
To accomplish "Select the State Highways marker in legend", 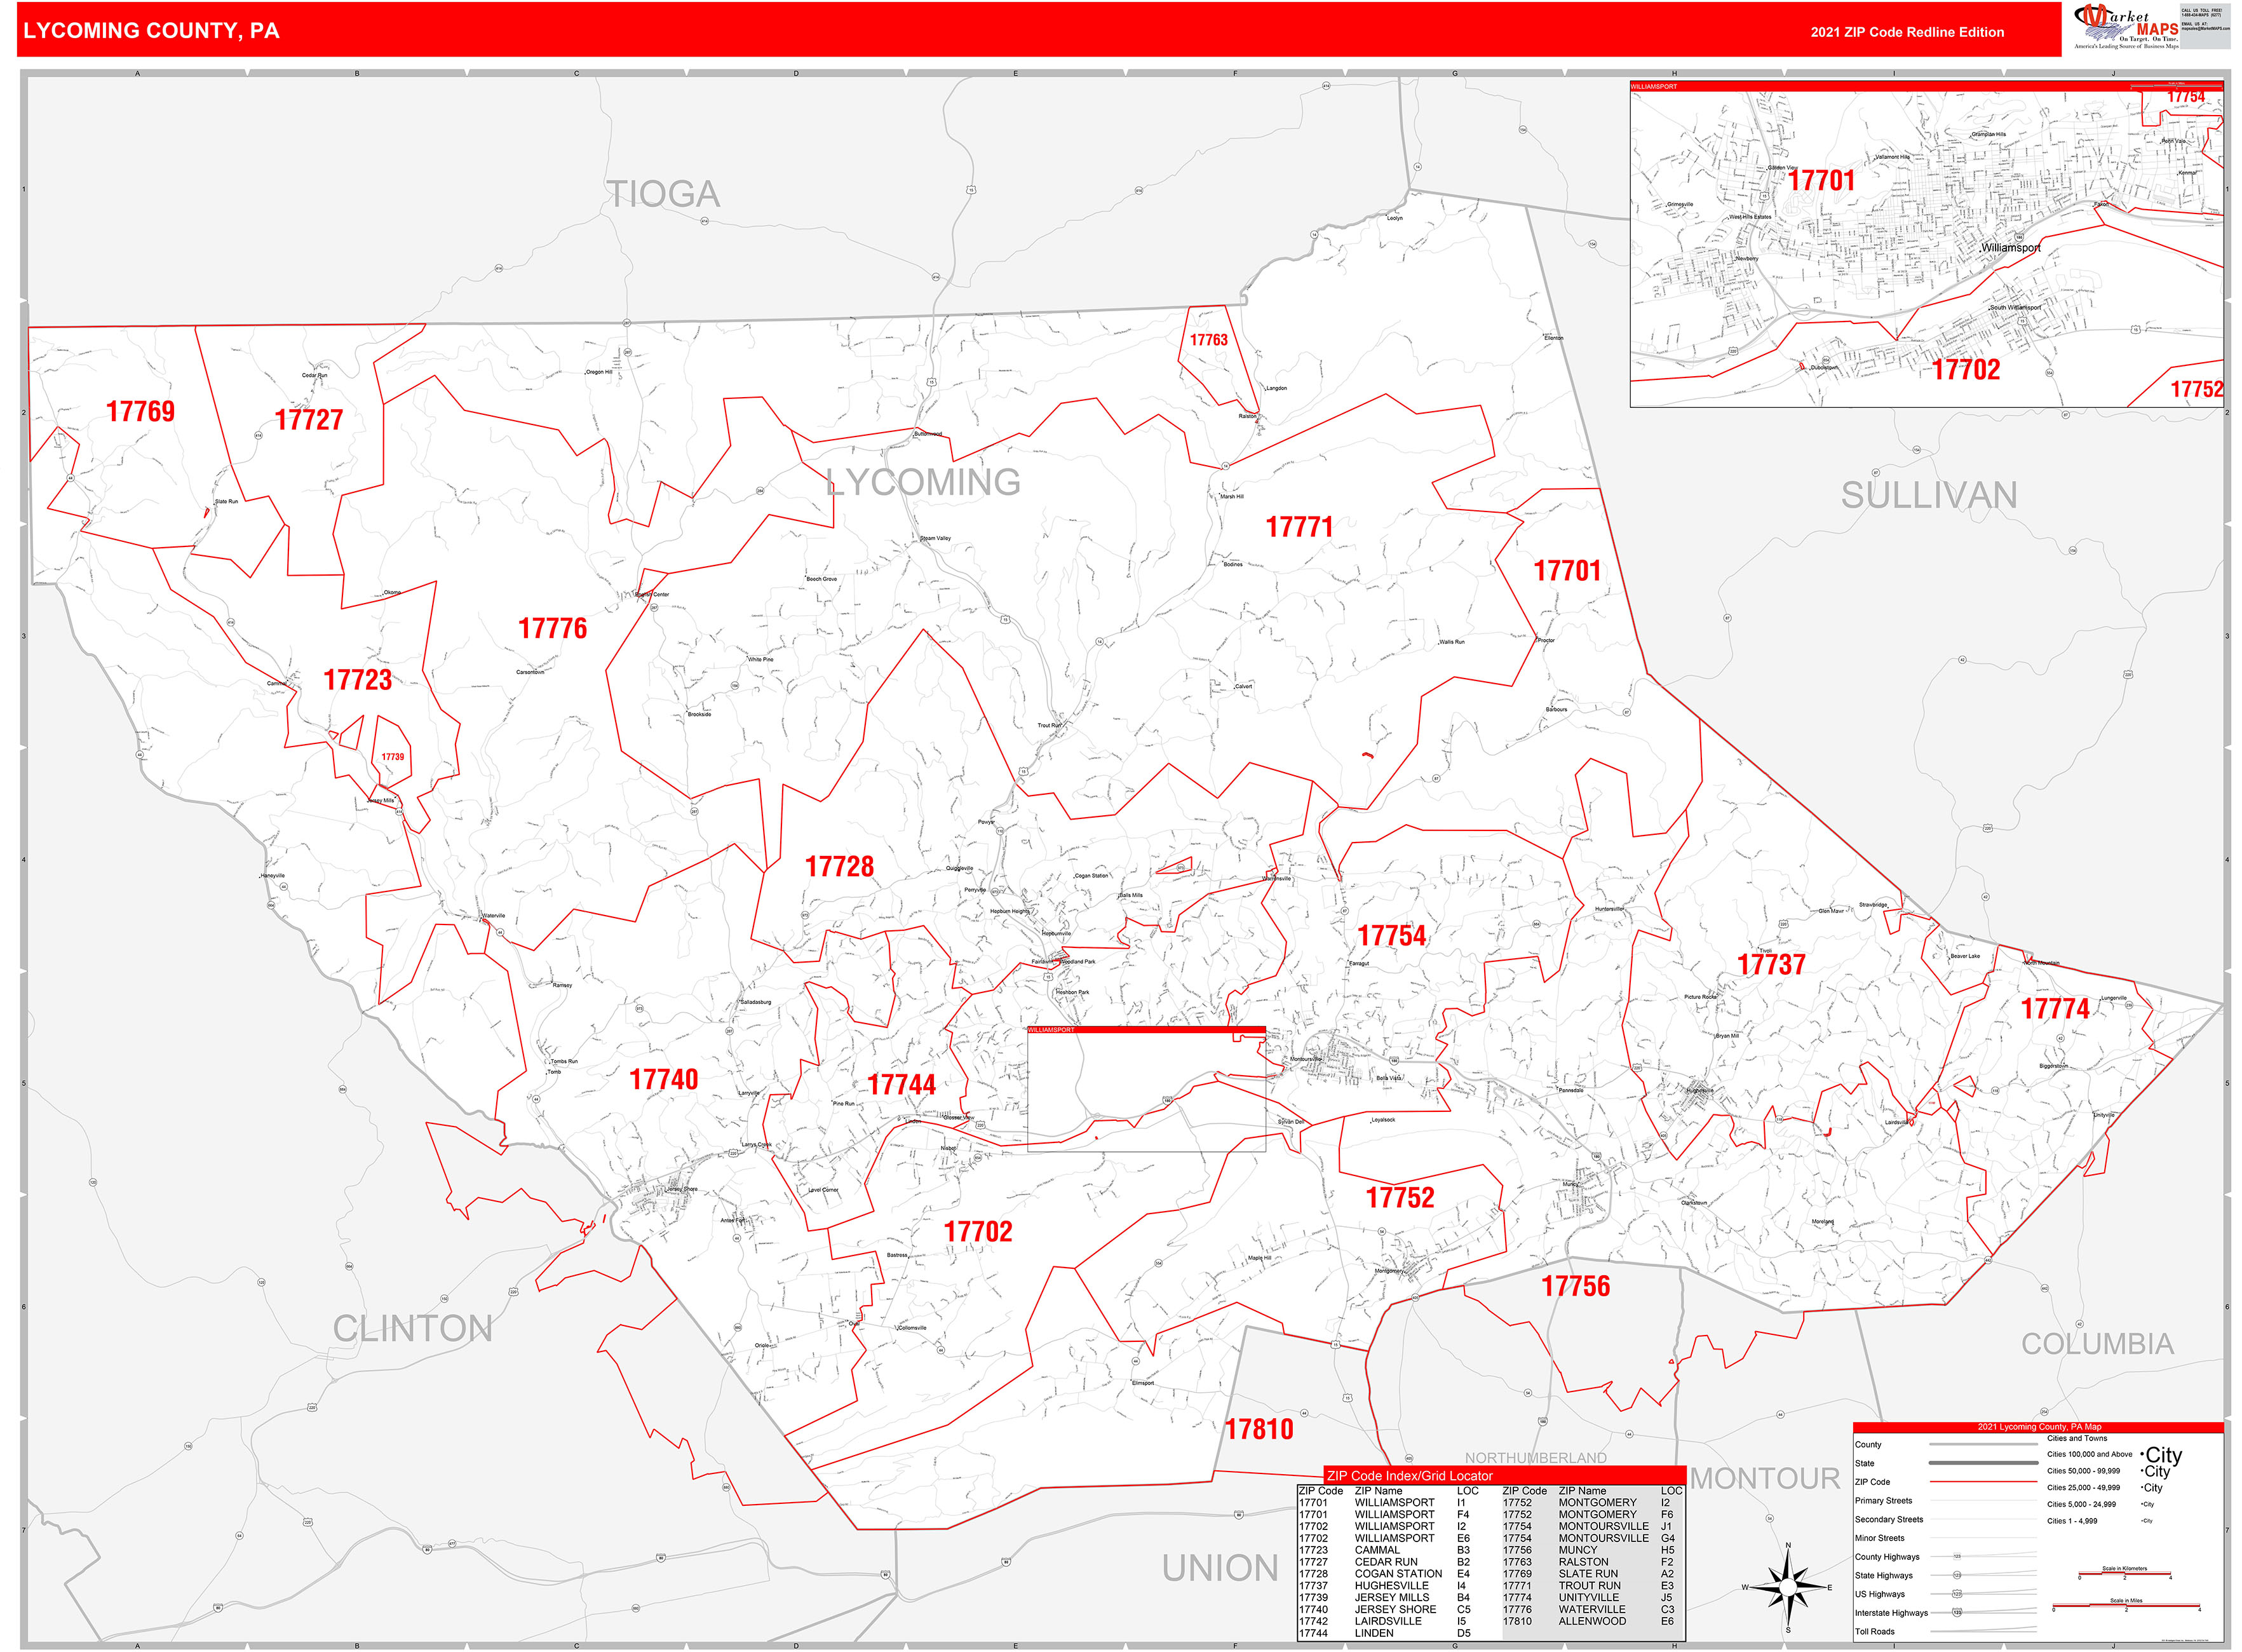I will (1958, 1576).
